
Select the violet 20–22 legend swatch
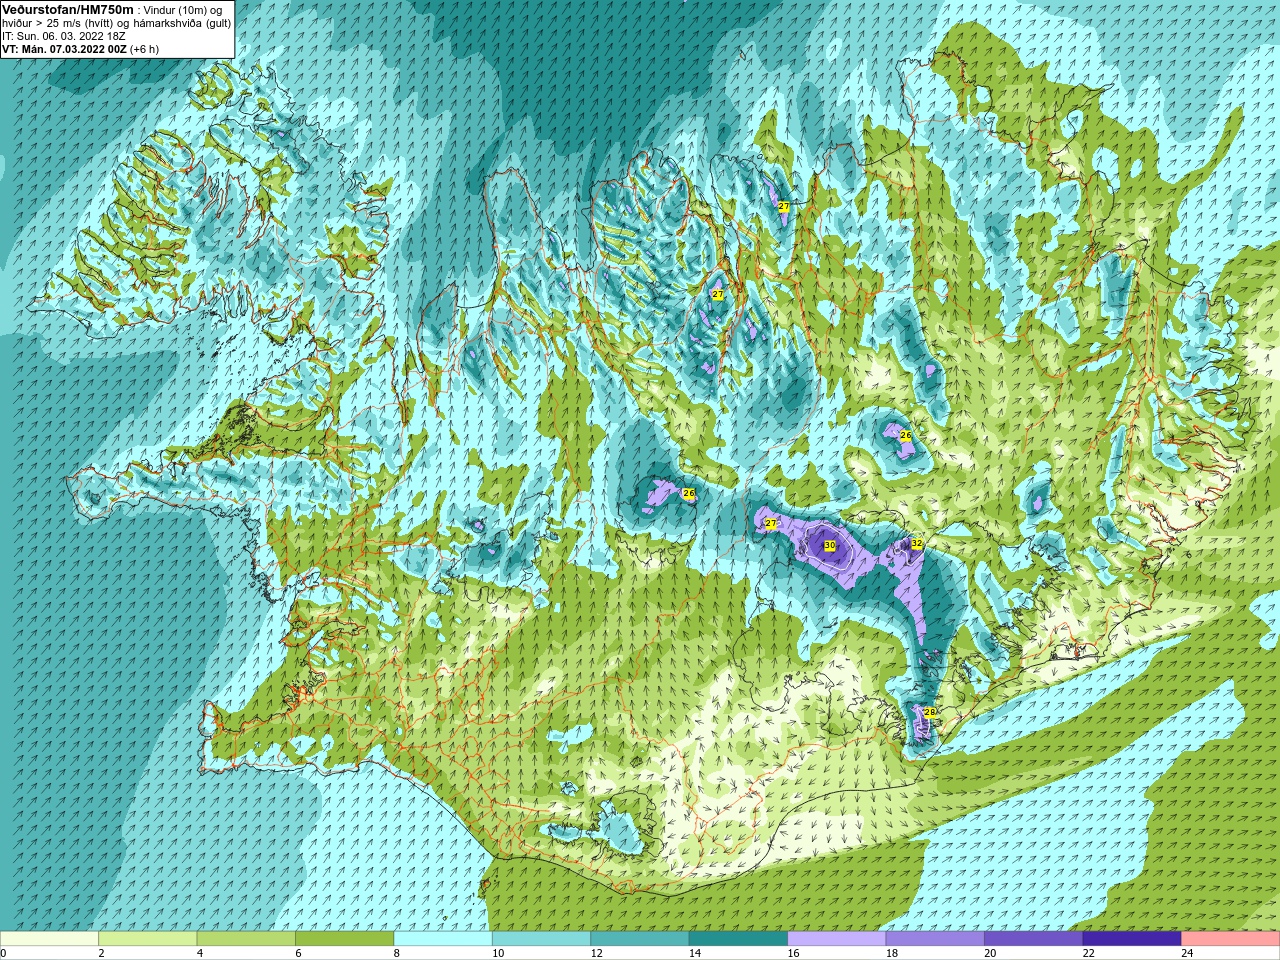[1034, 939]
